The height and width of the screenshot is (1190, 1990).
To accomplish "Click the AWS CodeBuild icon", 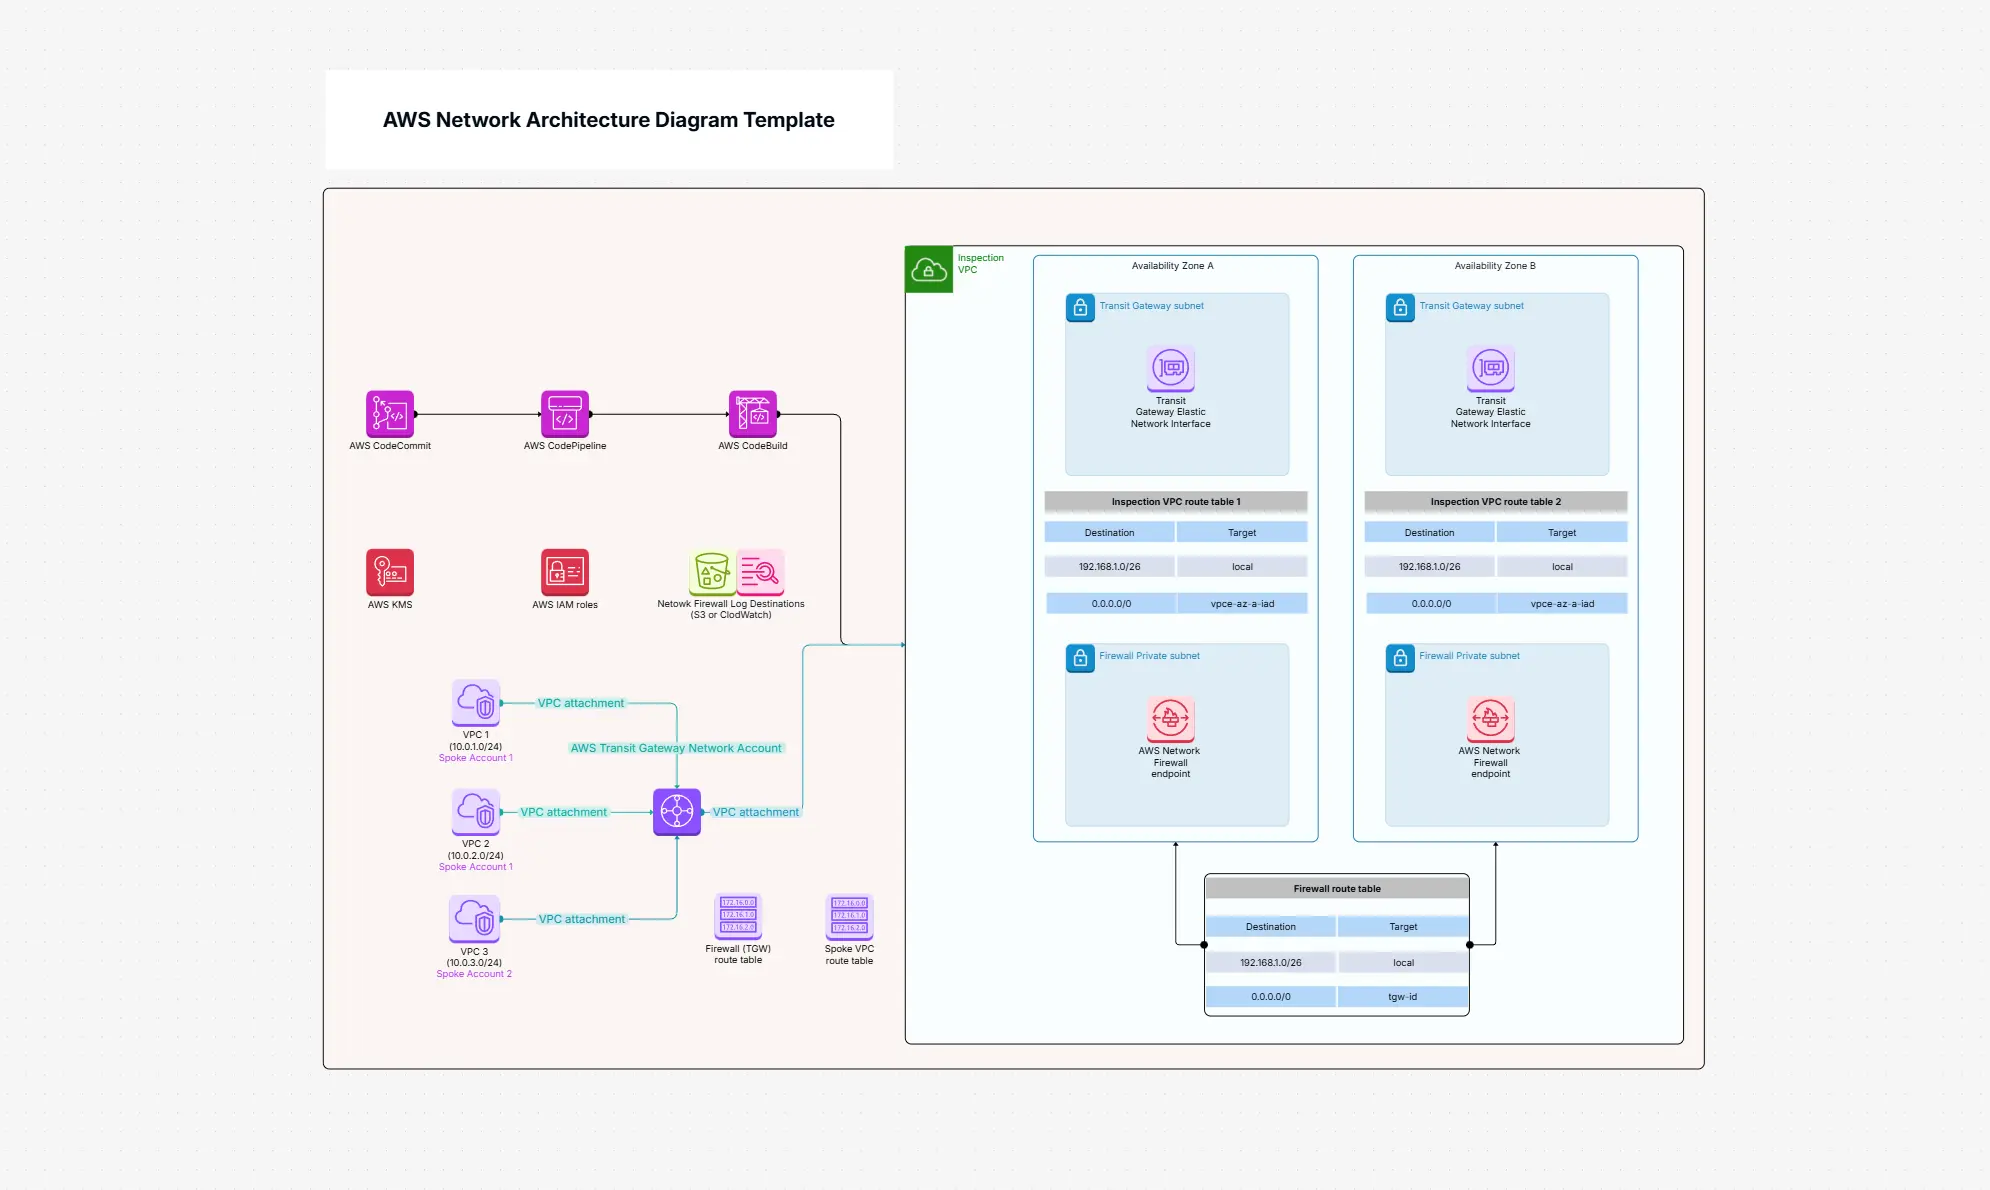I will [753, 414].
